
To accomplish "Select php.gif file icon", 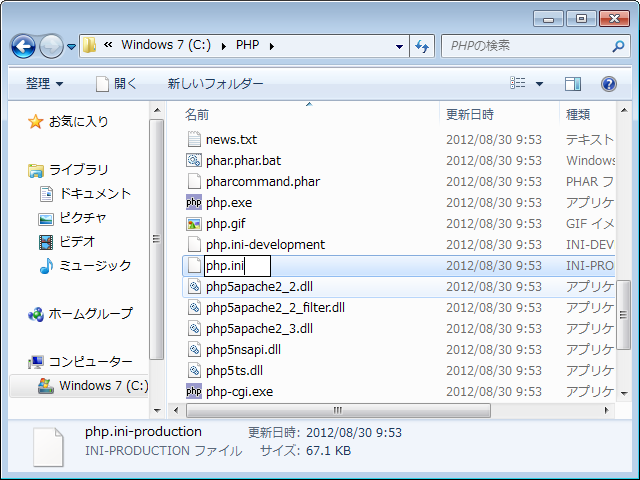I will pos(194,223).
